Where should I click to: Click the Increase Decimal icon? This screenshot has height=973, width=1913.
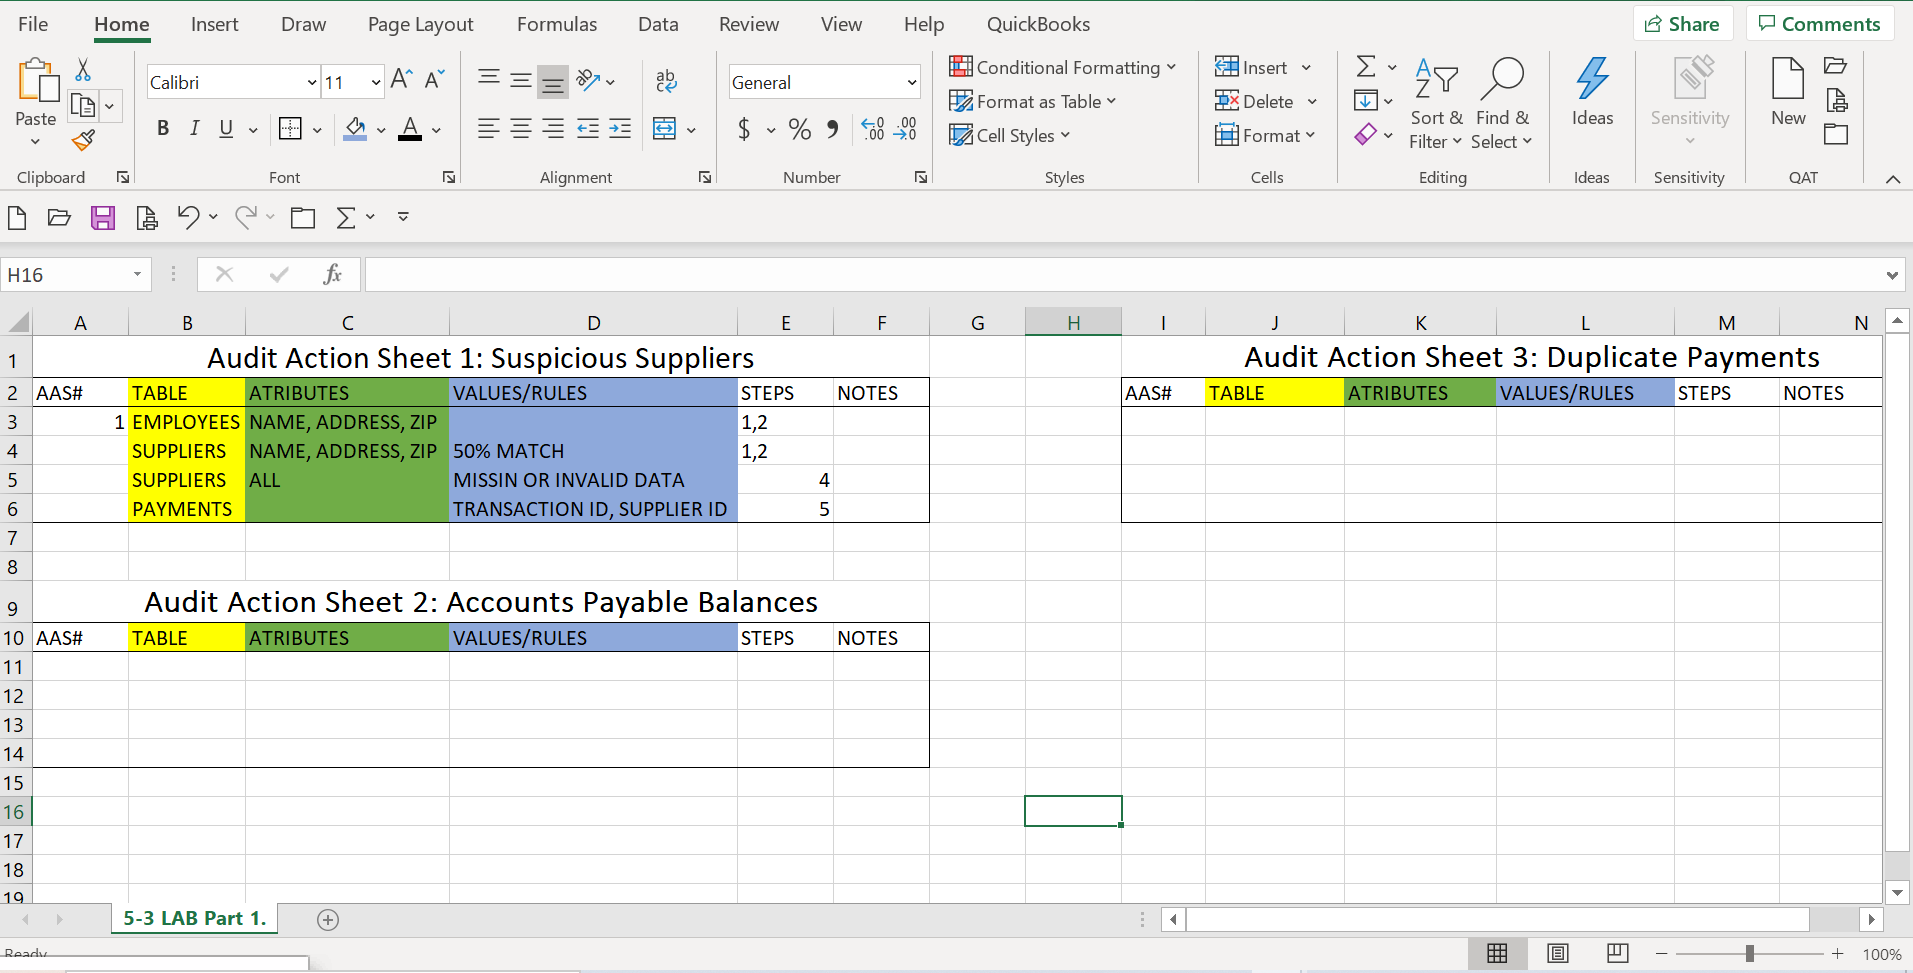(x=871, y=129)
